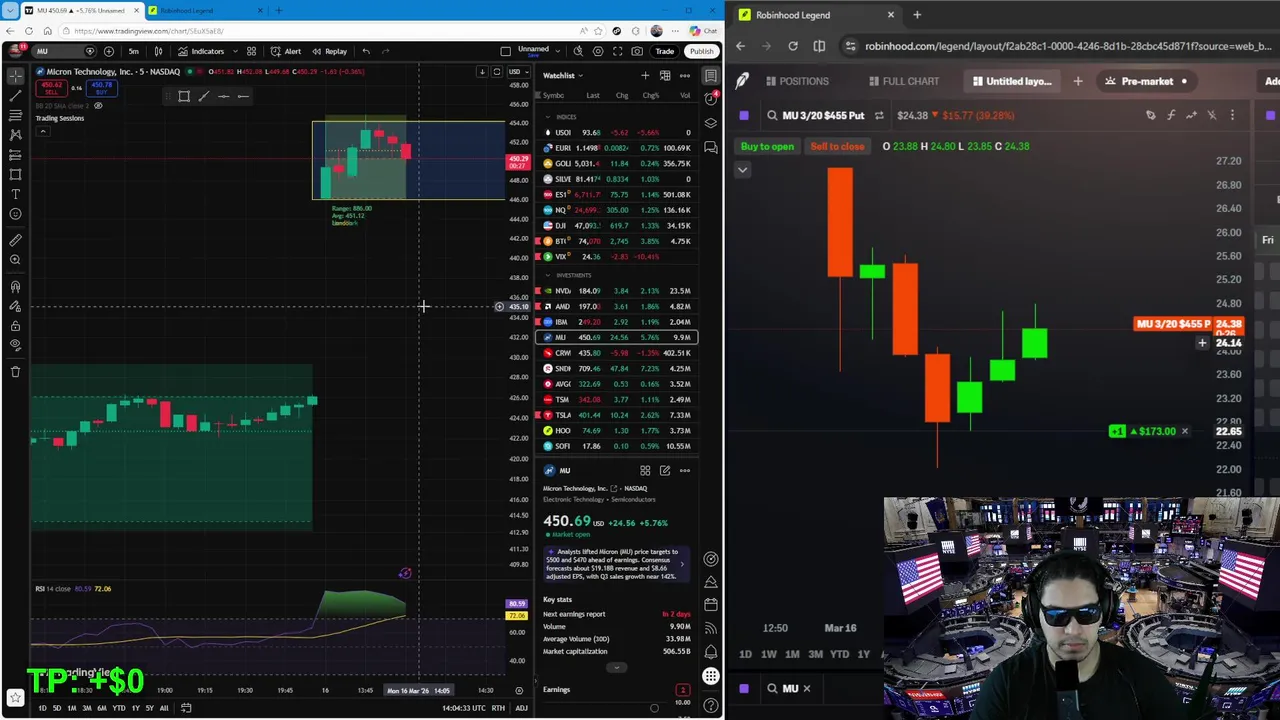Select NVDA row in watchlist
Viewport: 1280px width, 720px height.
tap(615, 291)
